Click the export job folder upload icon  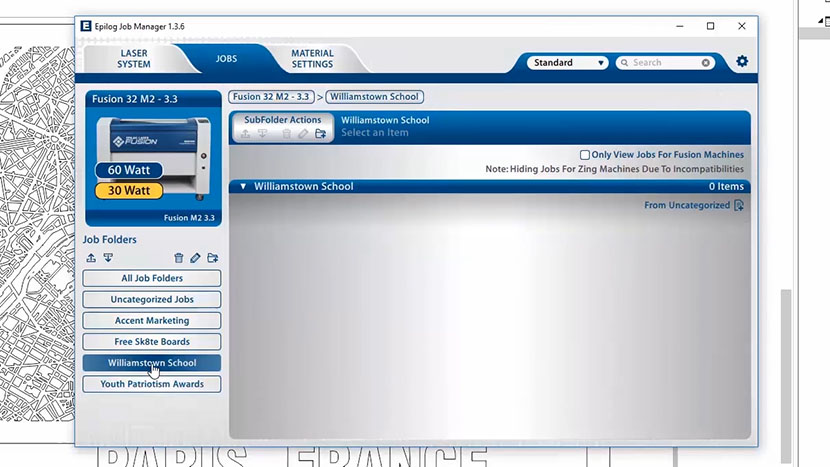pos(91,258)
